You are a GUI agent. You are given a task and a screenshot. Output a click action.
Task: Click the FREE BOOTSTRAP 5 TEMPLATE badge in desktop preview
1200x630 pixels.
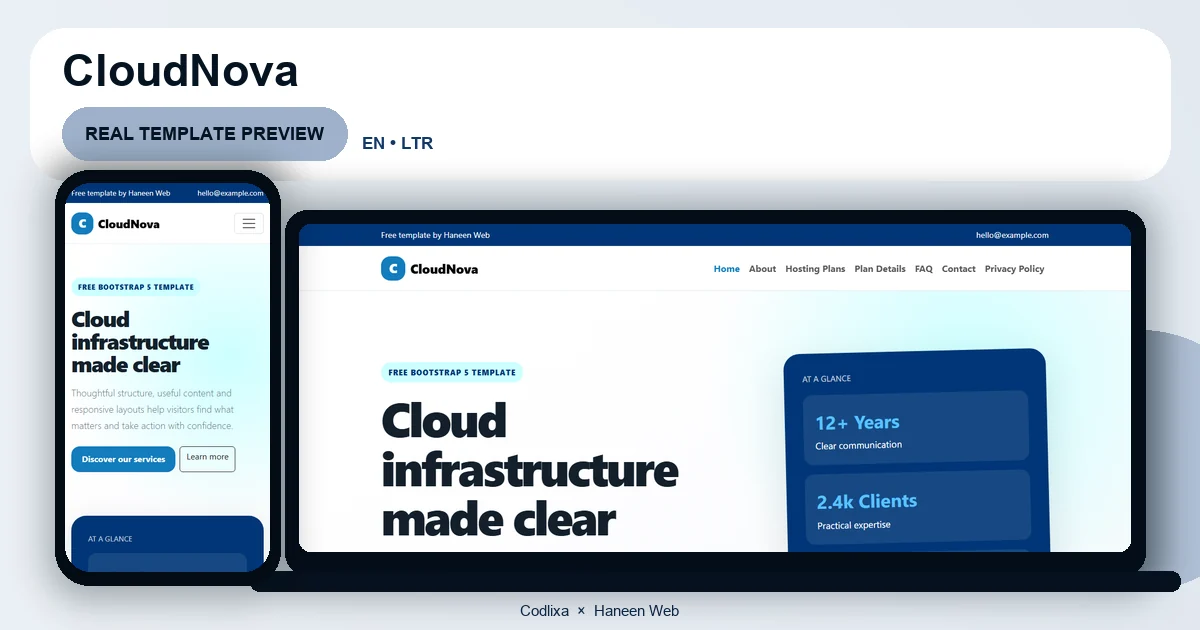[452, 372]
